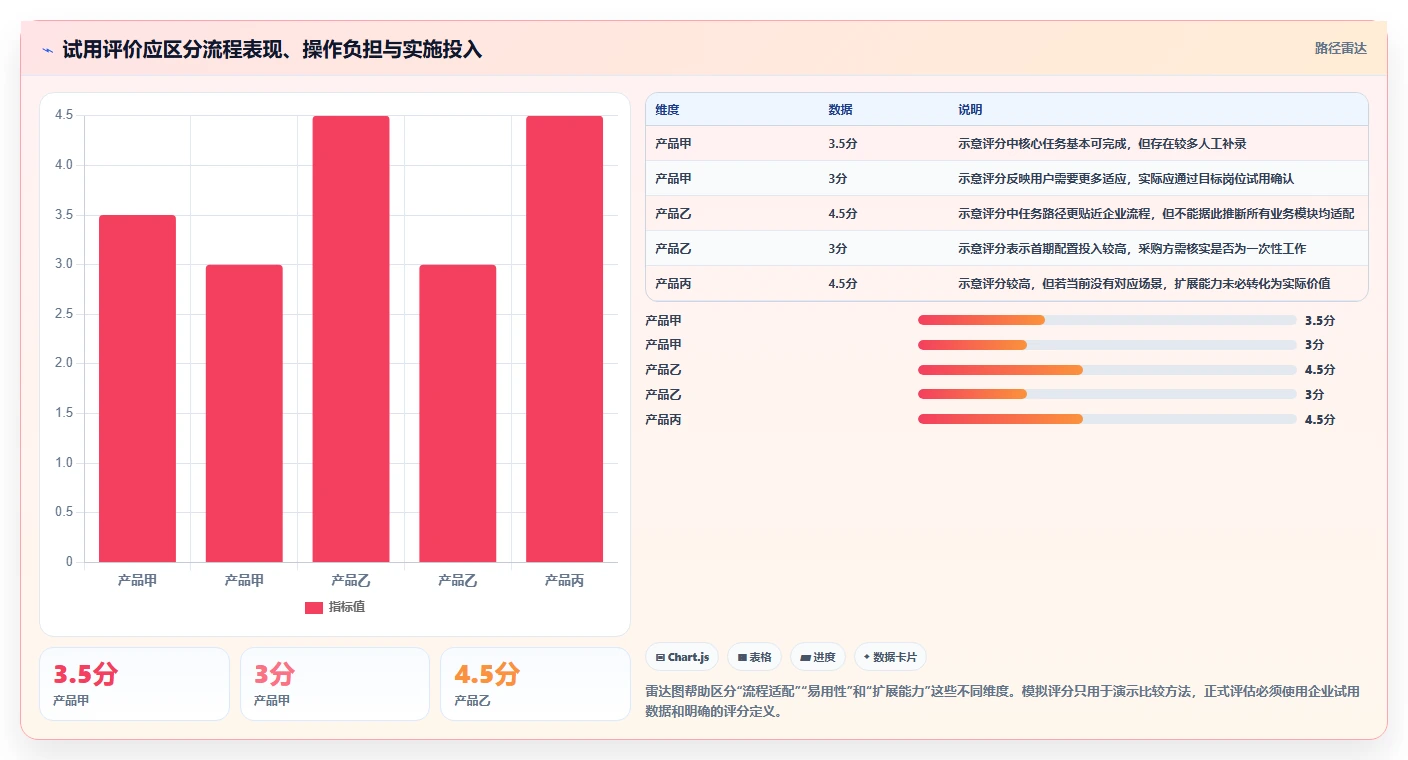Click the 产品丙 chart bar

pos(565,339)
